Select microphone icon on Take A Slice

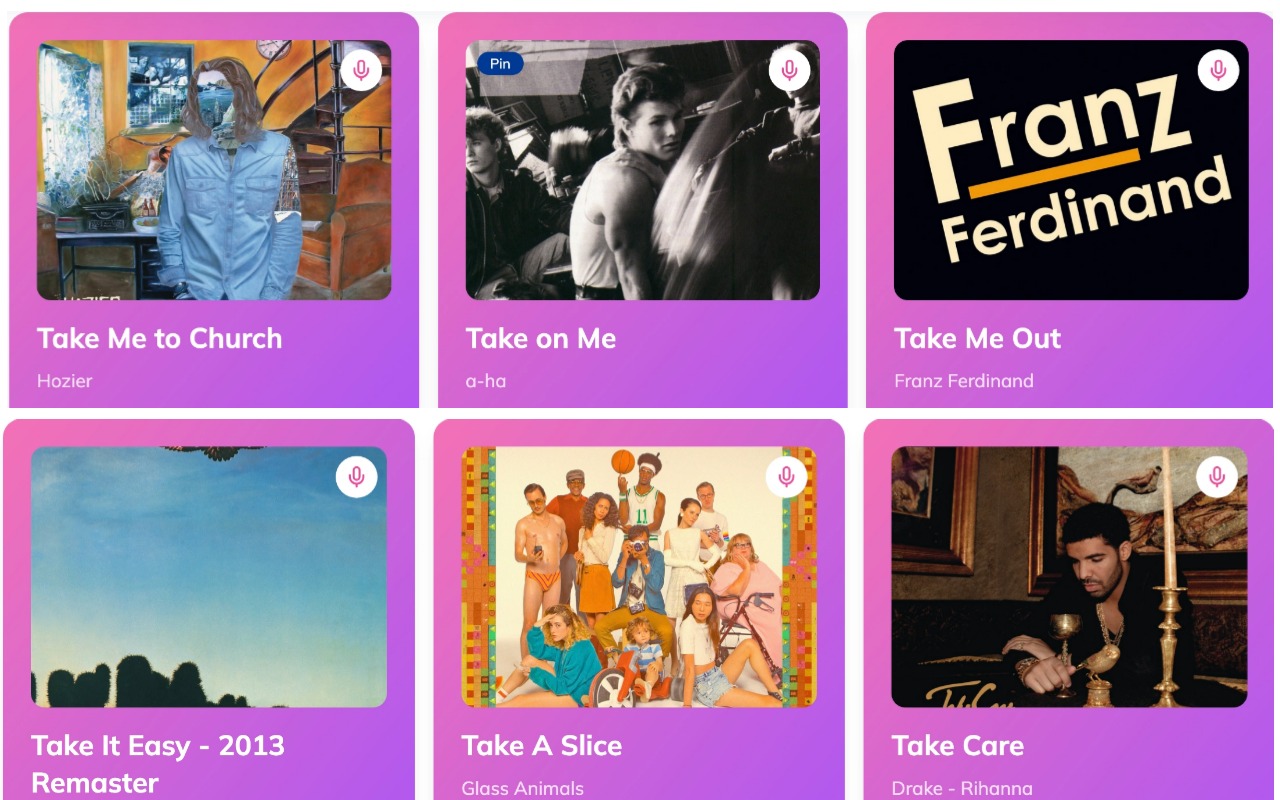786,477
